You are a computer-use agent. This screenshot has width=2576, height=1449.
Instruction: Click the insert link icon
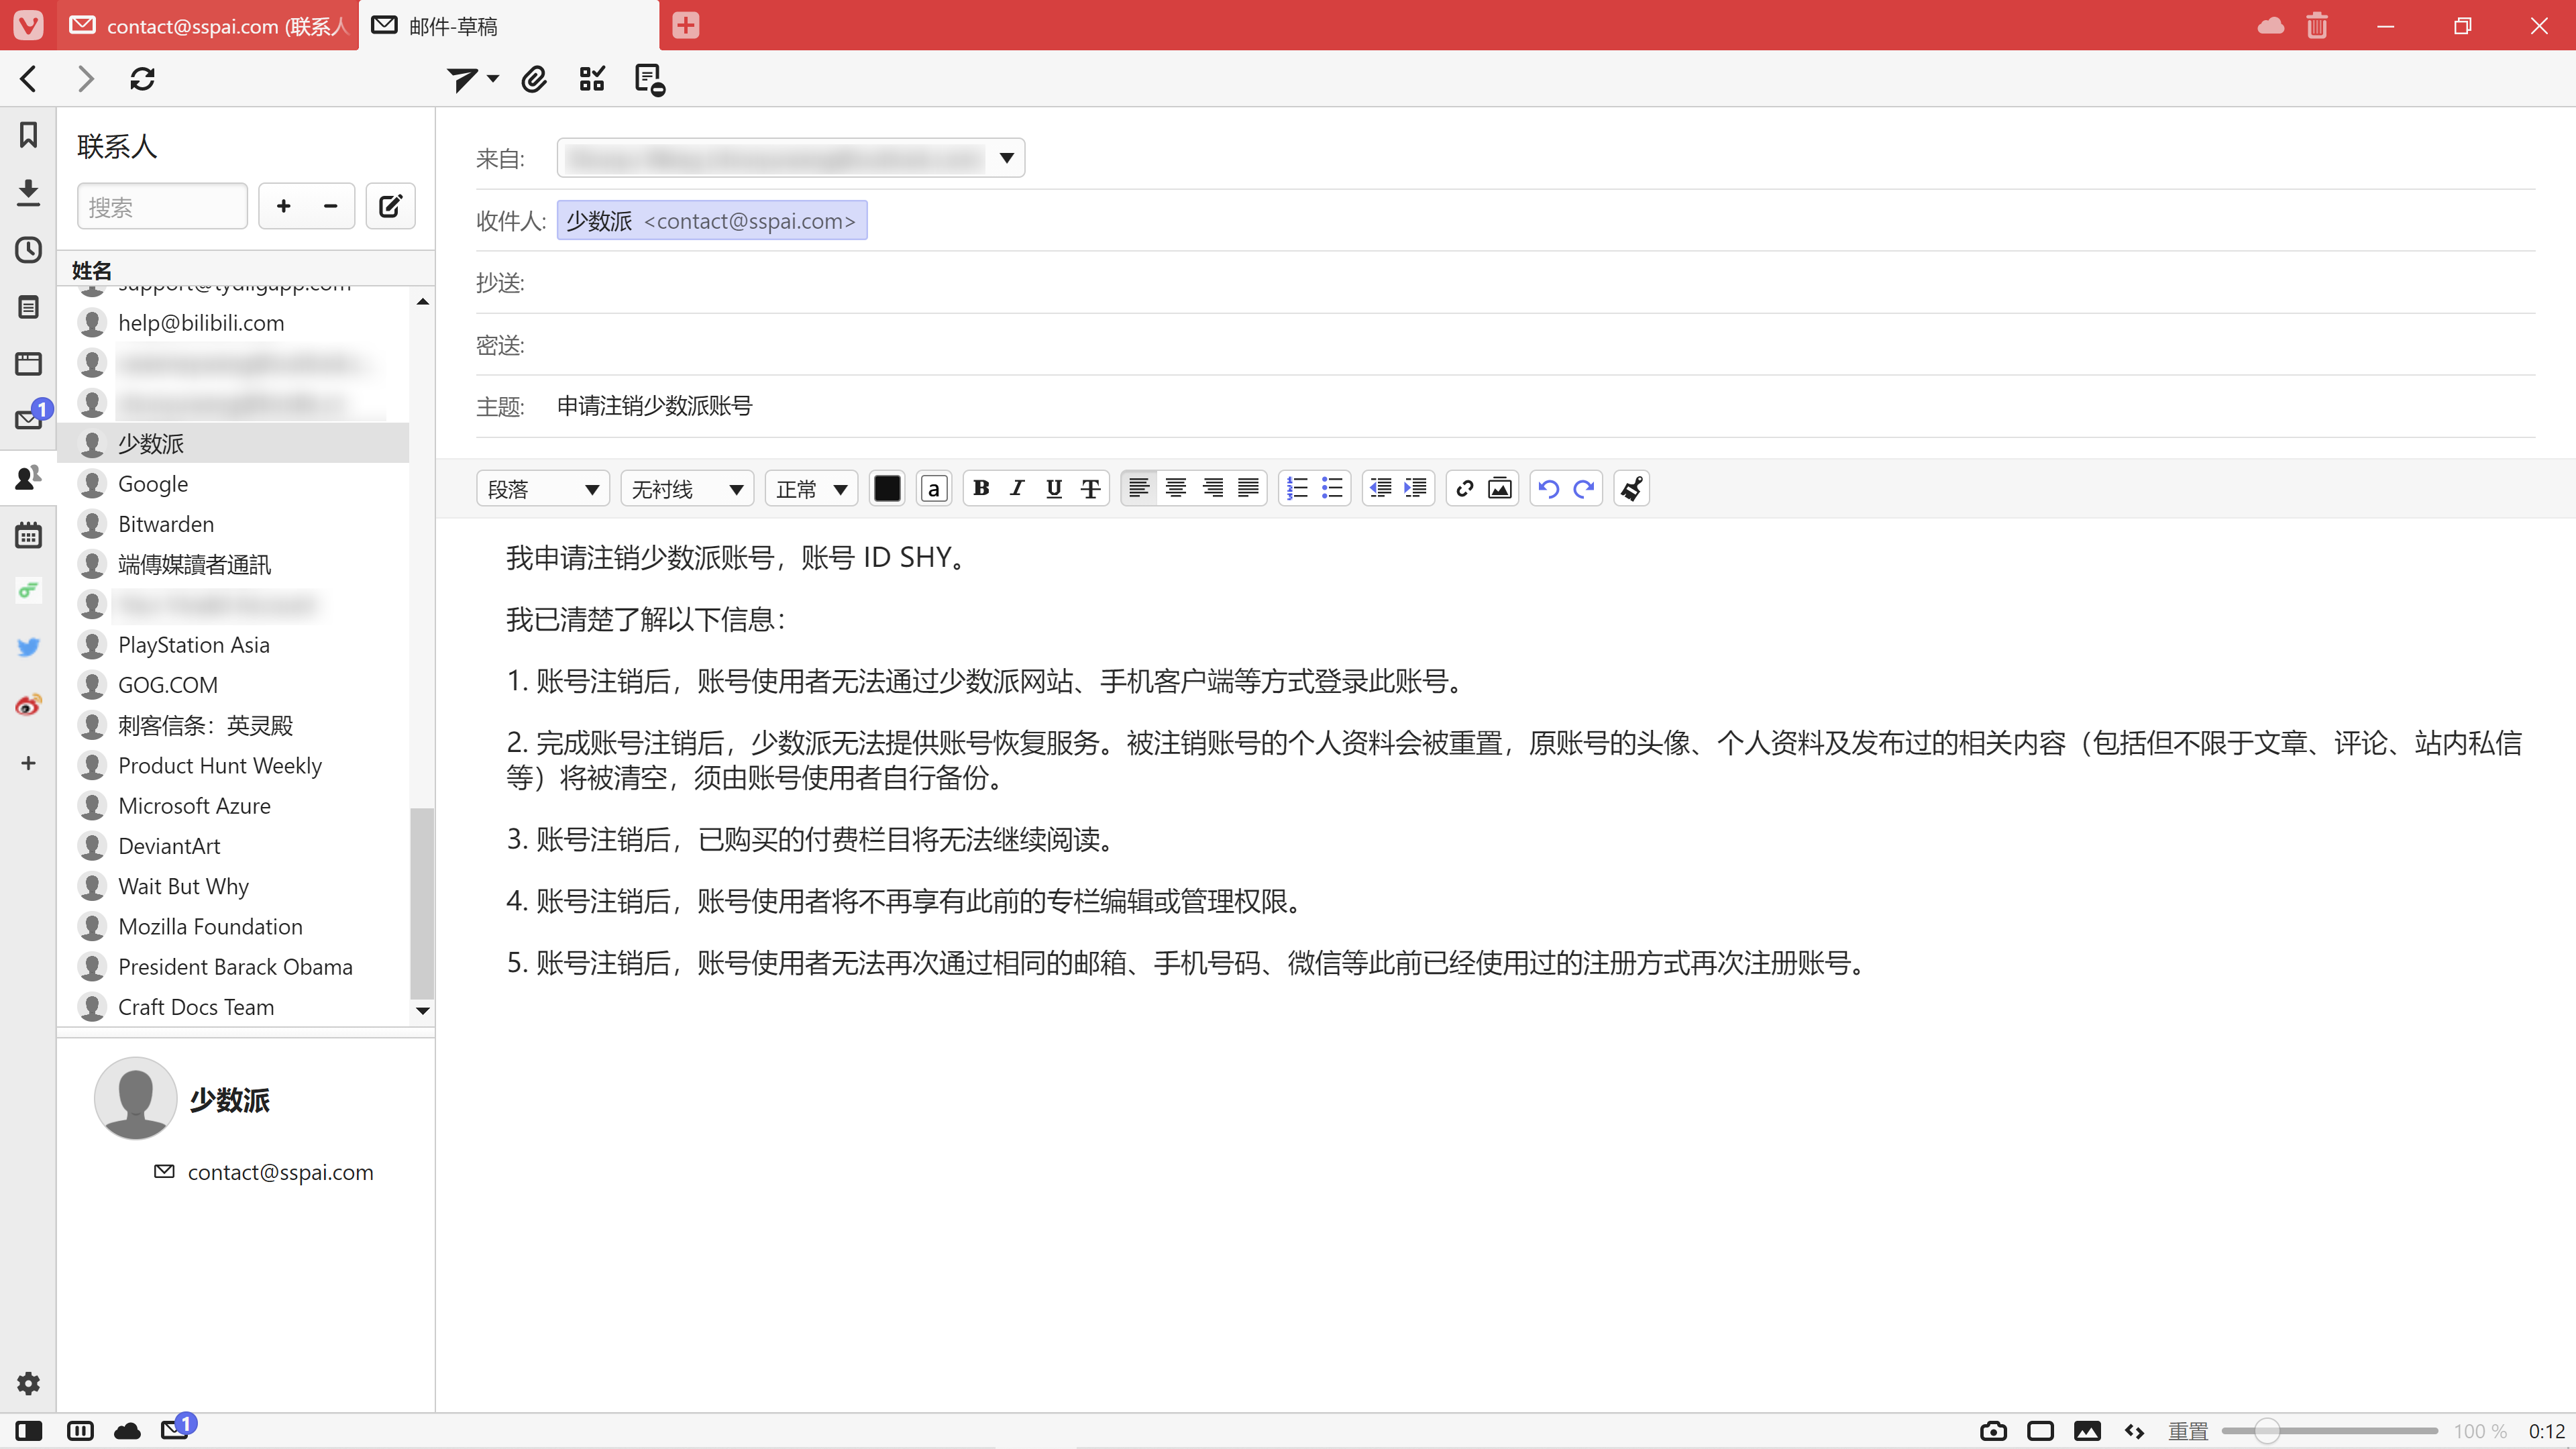click(1464, 489)
